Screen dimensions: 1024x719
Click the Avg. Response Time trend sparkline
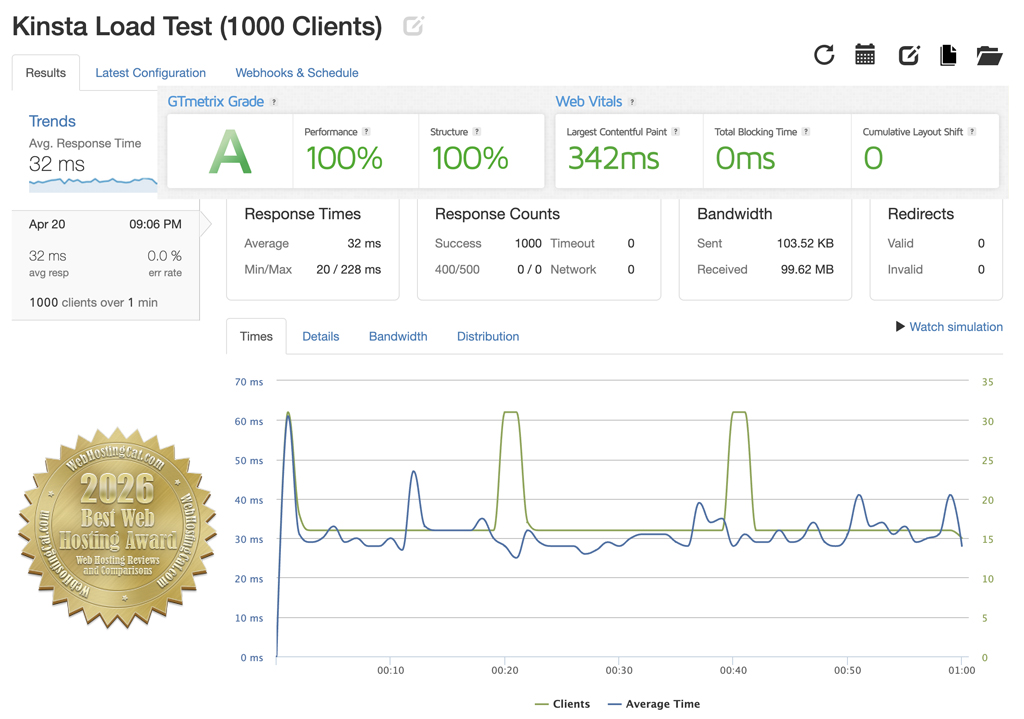click(x=93, y=184)
